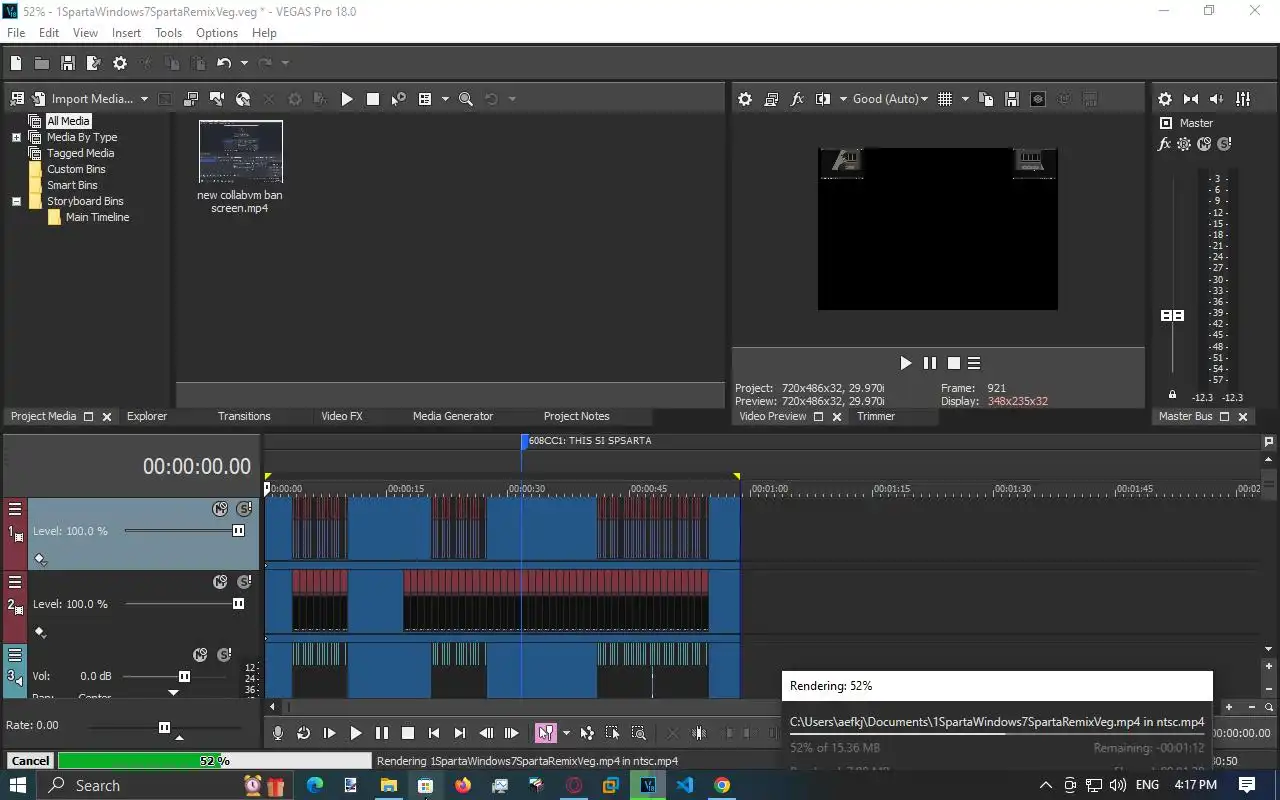1280x800 pixels.
Task: Toggle Mute on the Master bus
Action: (x=1204, y=144)
